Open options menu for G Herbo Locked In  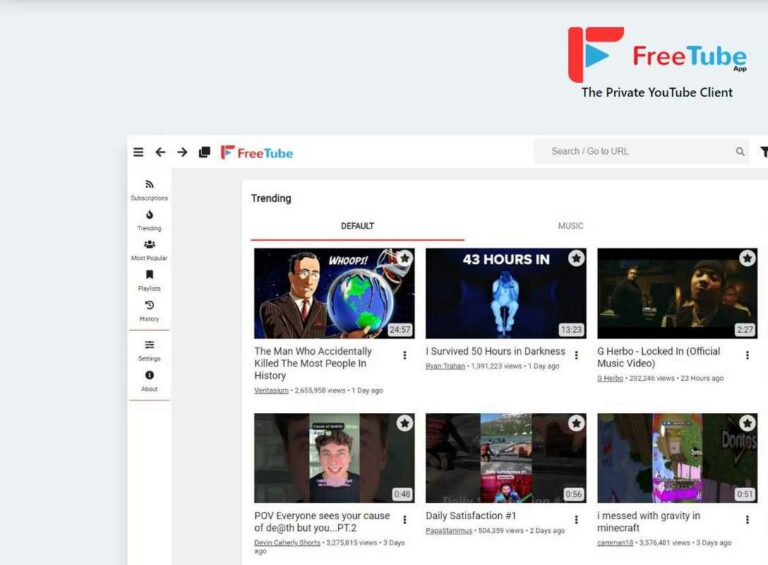747,355
